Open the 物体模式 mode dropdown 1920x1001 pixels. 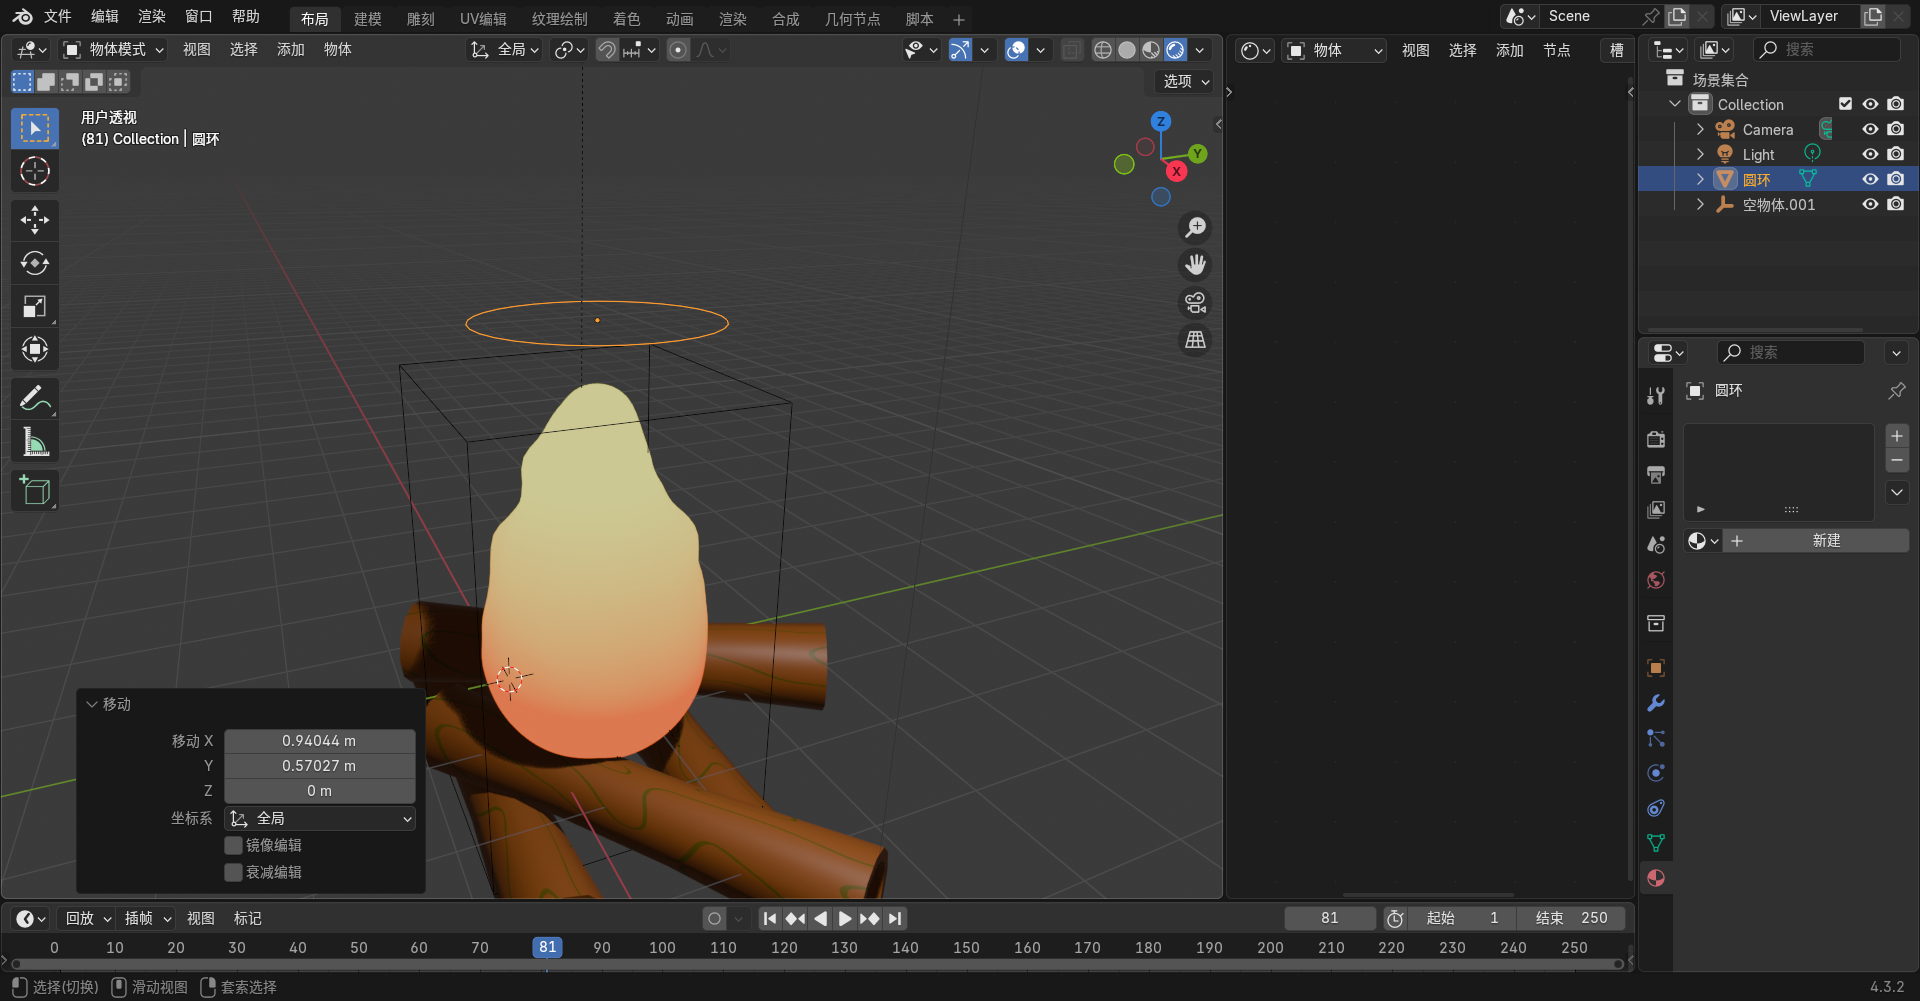(113, 50)
